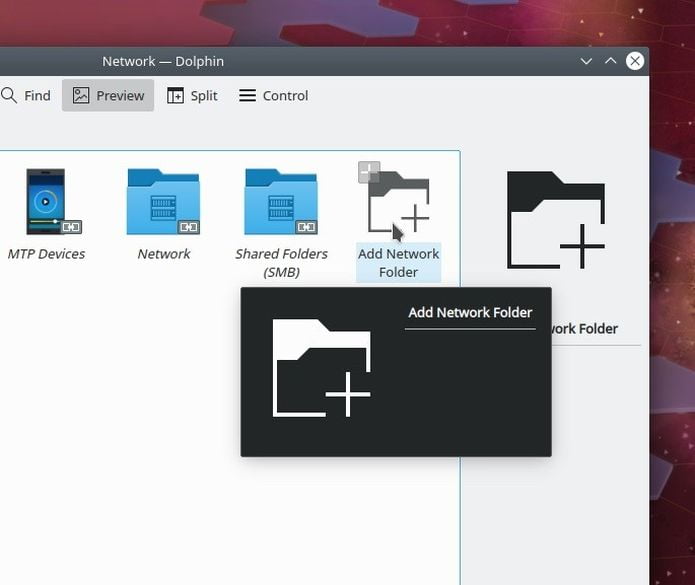Open Shared Folders (SMB) folder icon
The height and width of the screenshot is (585, 695).
click(x=281, y=202)
